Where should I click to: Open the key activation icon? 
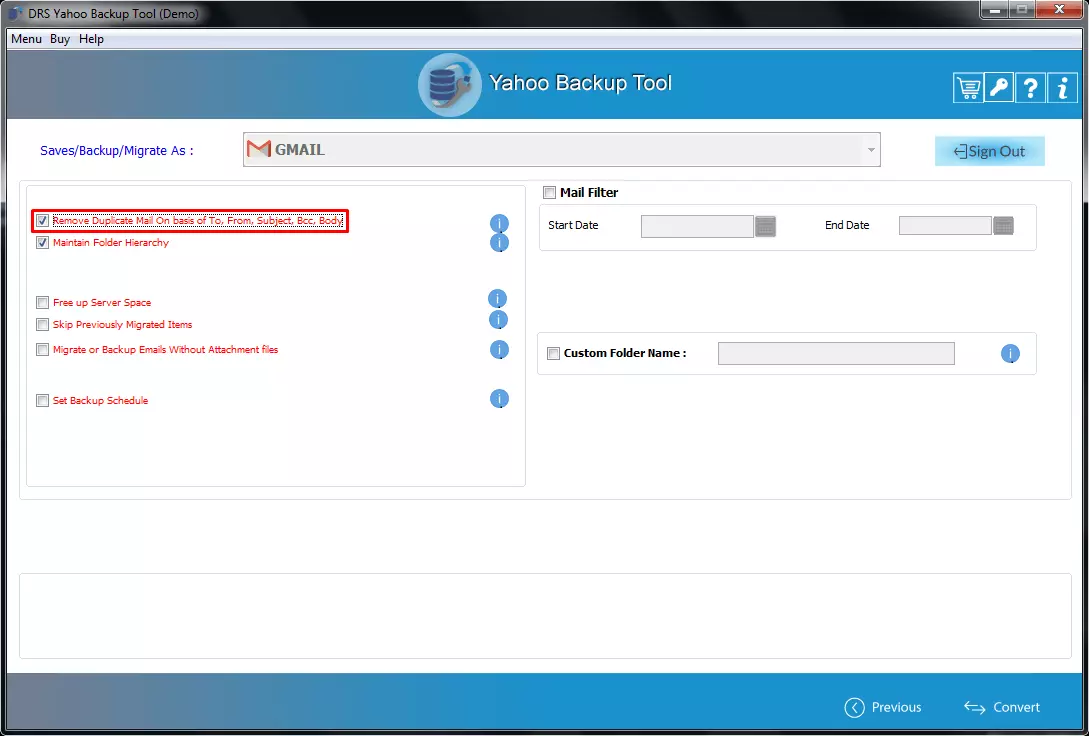tap(999, 88)
